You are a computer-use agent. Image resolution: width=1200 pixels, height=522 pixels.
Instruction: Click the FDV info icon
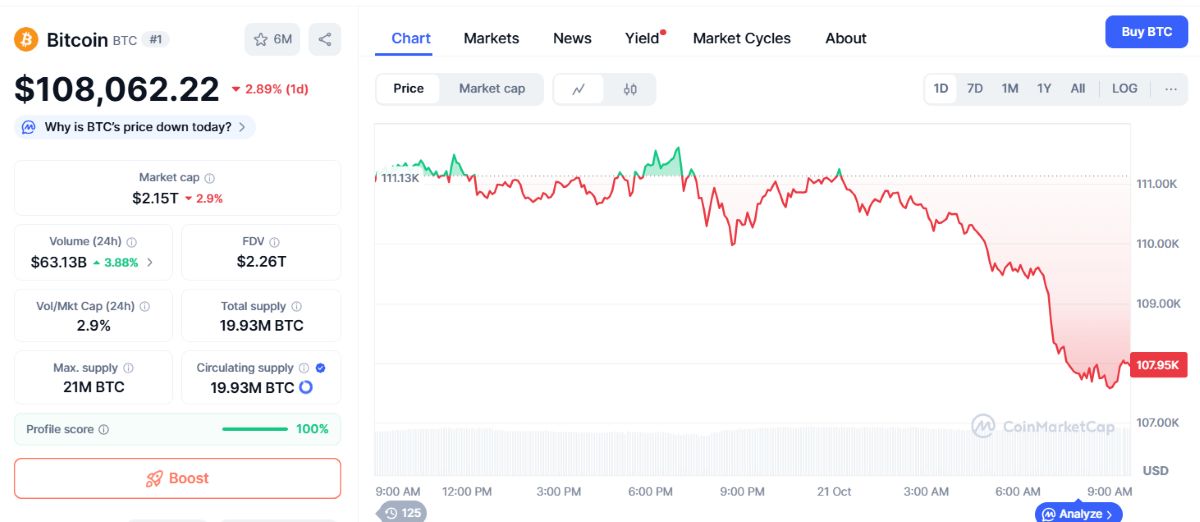(275, 242)
